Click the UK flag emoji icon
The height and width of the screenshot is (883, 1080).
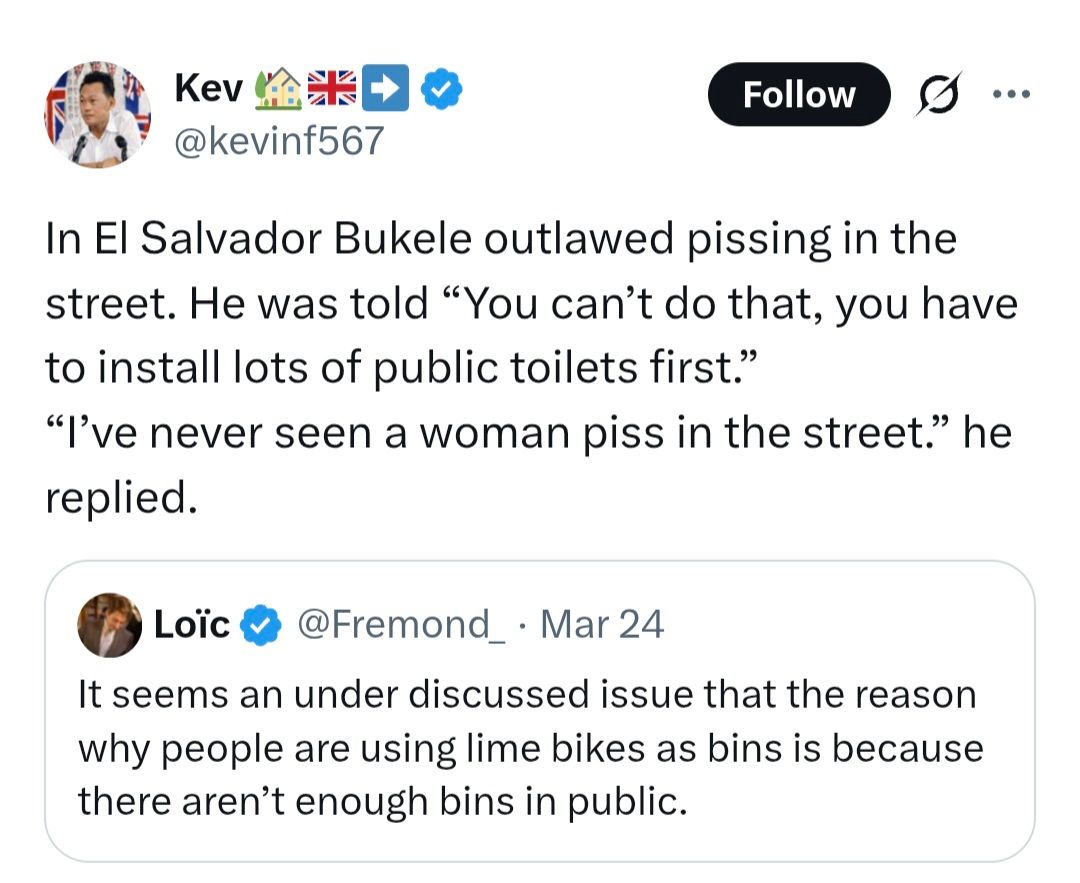coord(332,90)
